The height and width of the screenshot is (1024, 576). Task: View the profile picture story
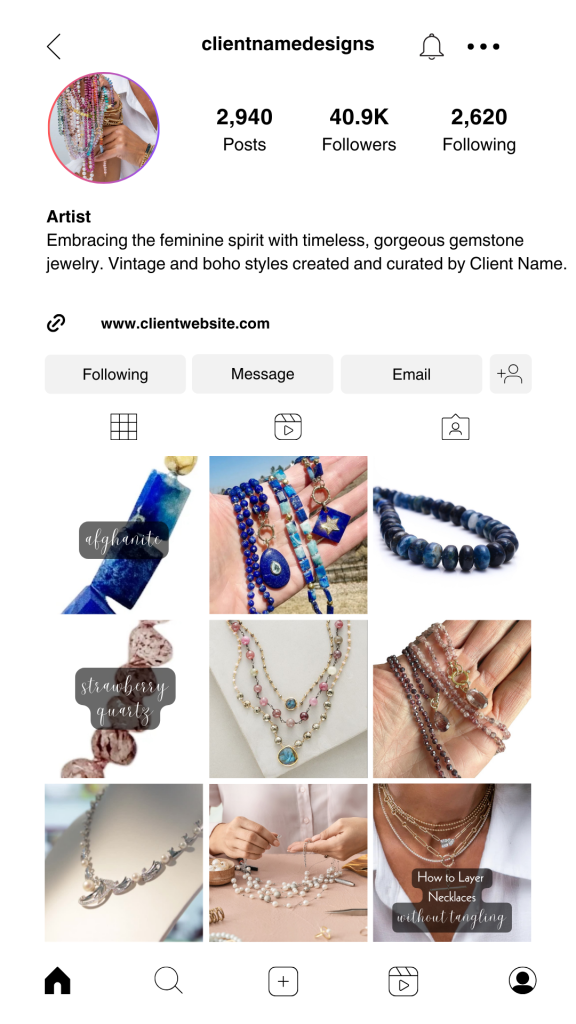click(103, 127)
